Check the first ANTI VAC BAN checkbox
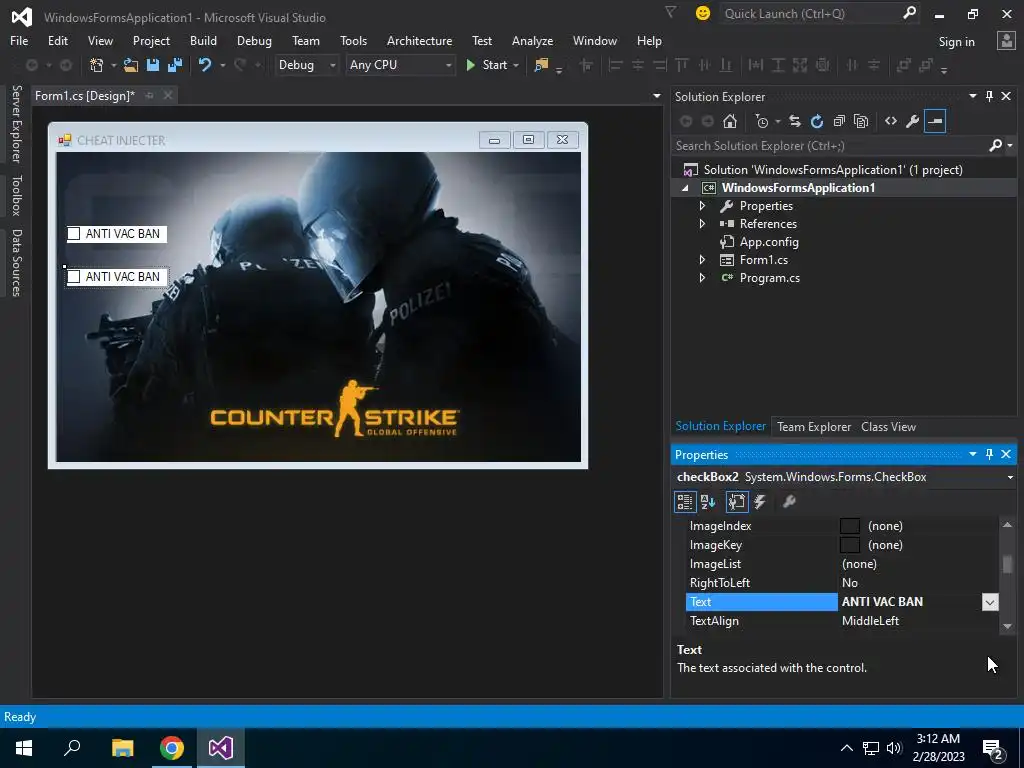Image resolution: width=1024 pixels, height=768 pixels. [74, 234]
